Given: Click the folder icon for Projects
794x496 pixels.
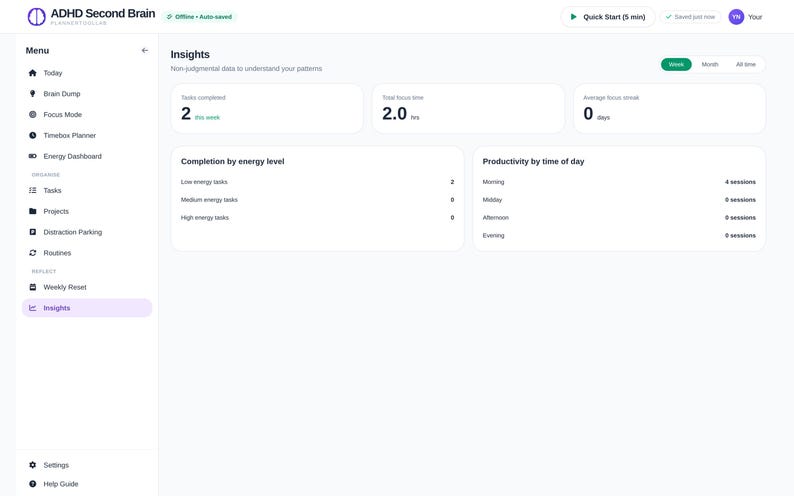Looking at the screenshot, I should point(32,211).
